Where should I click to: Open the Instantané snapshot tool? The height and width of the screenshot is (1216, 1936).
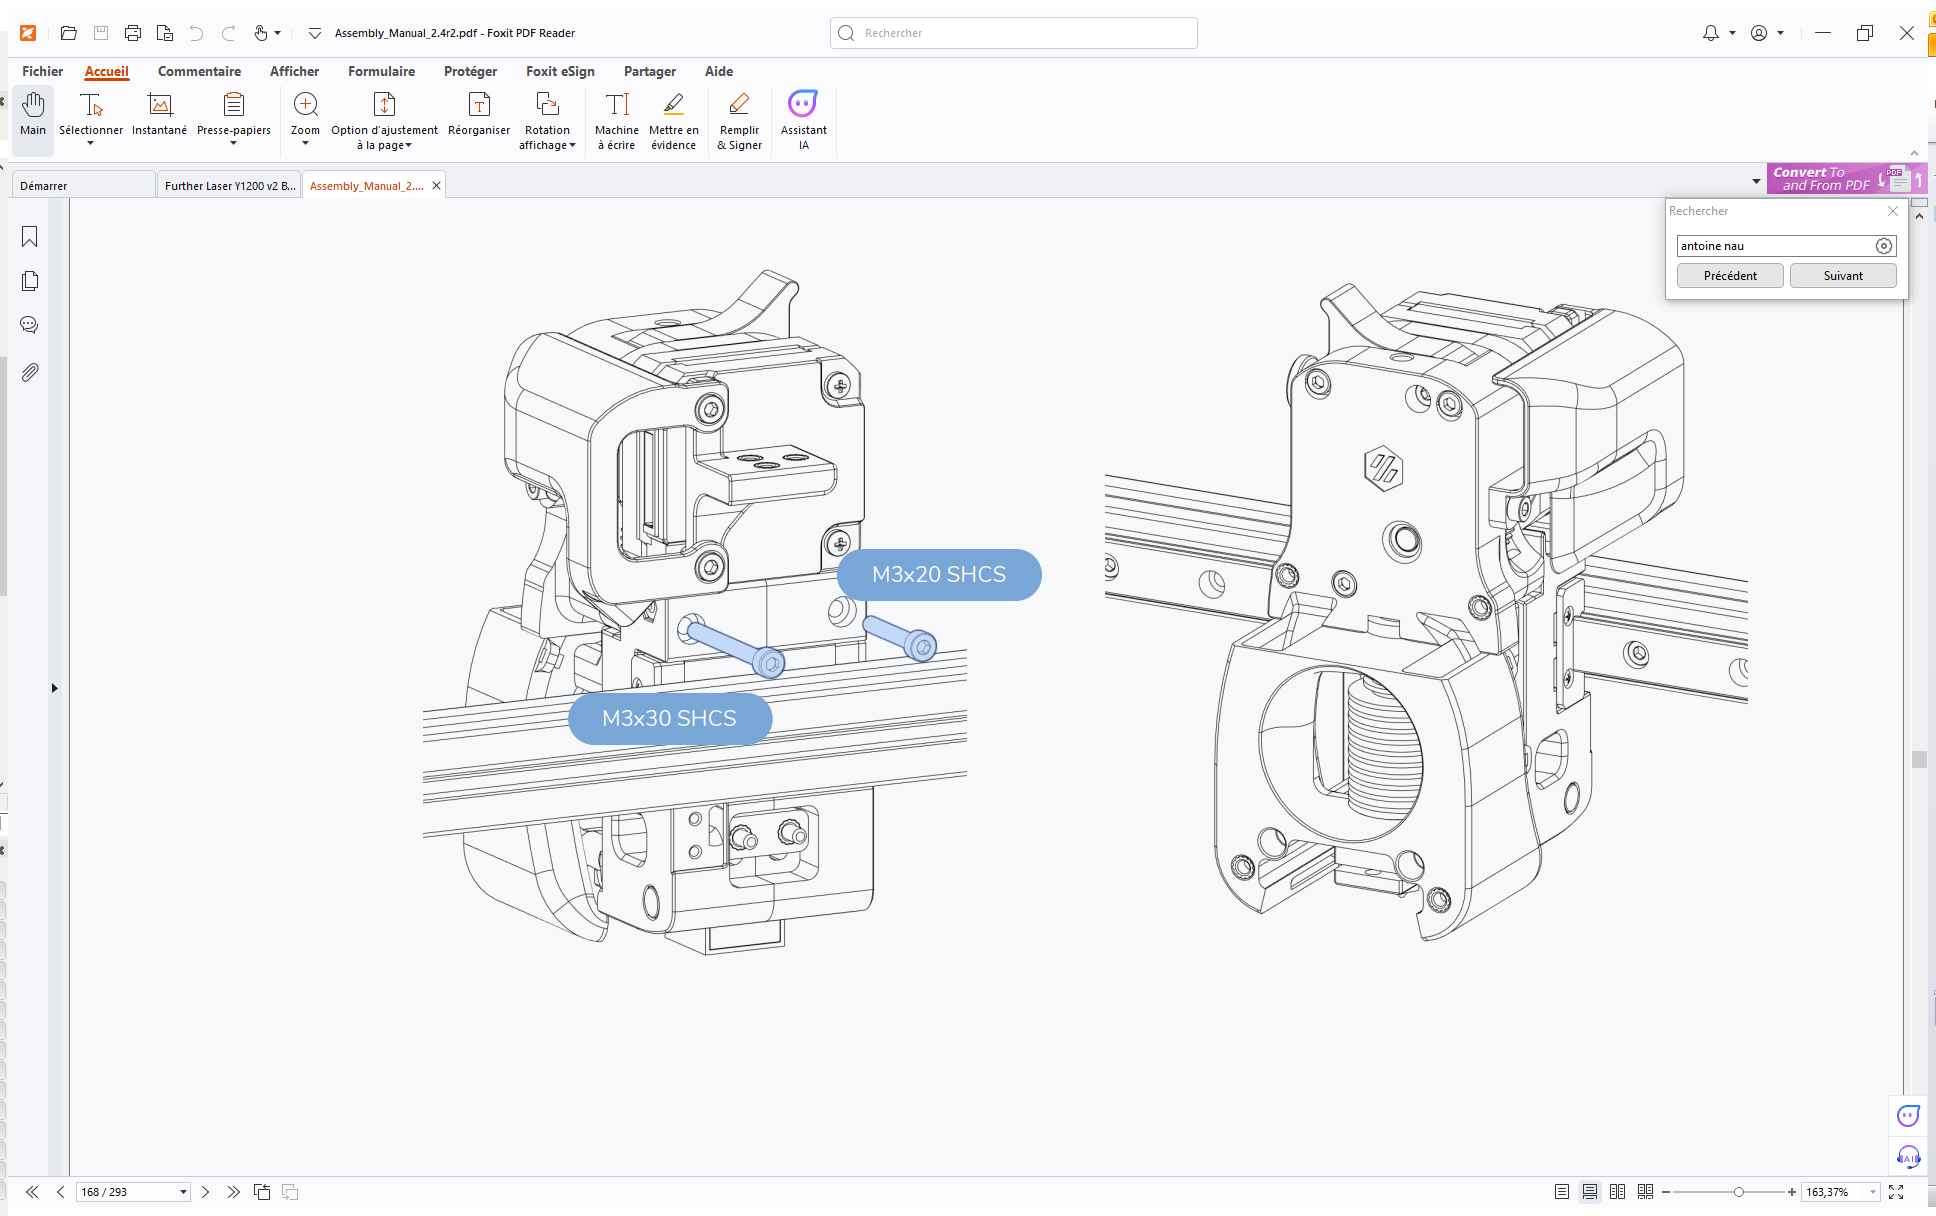click(x=159, y=116)
